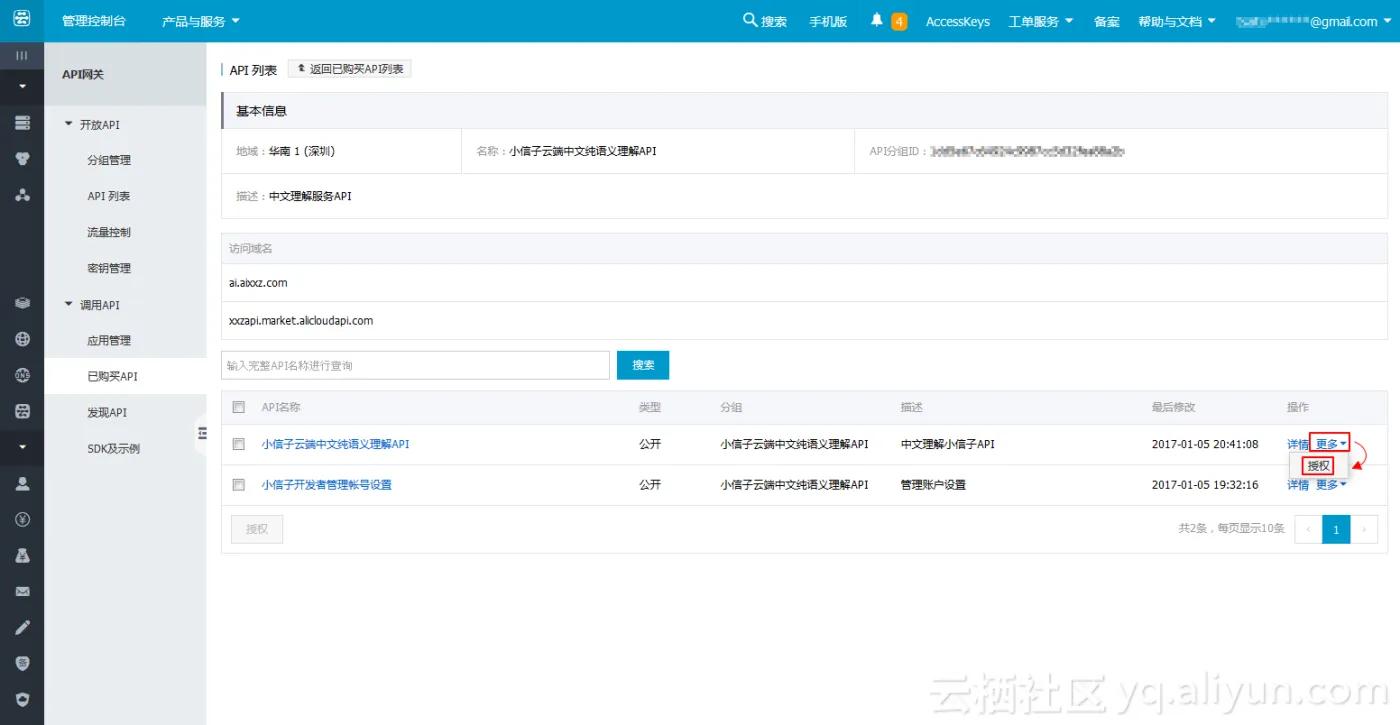Open SDK及示例 in side menu
1400x725 pixels.
pos(113,448)
